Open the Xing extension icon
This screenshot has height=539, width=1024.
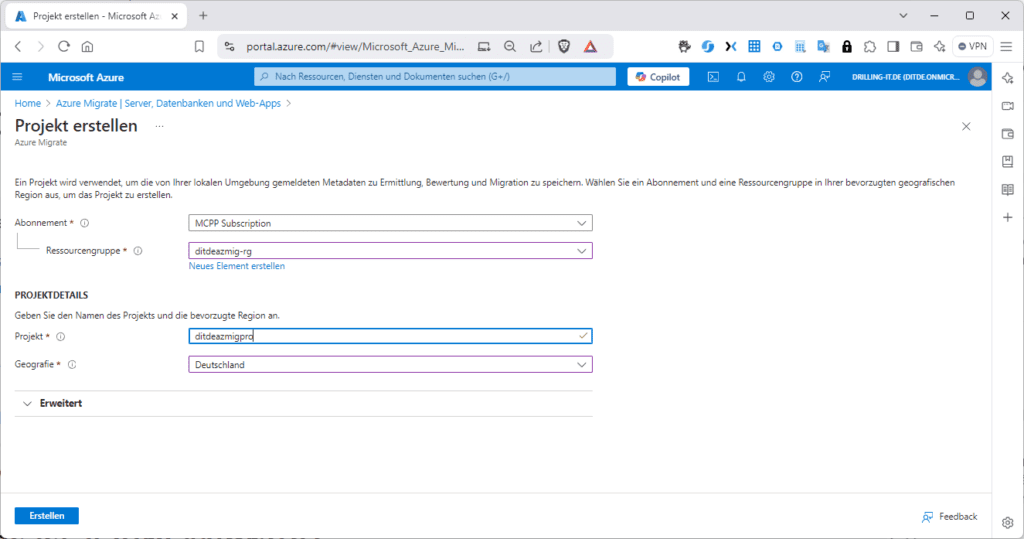731,46
